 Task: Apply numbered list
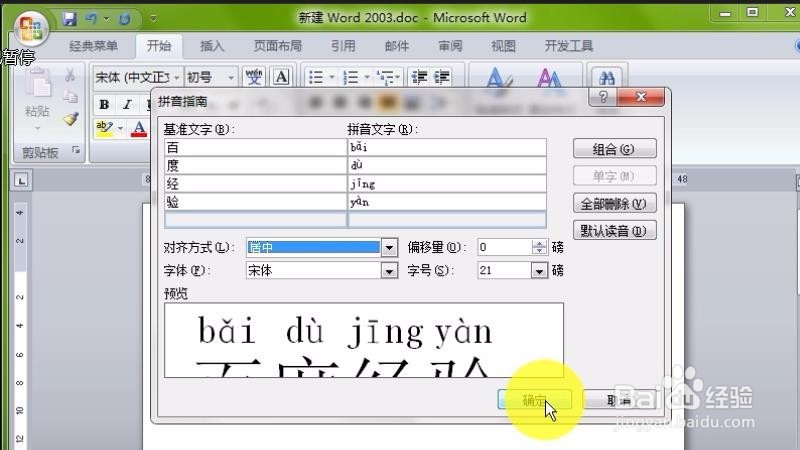351,78
